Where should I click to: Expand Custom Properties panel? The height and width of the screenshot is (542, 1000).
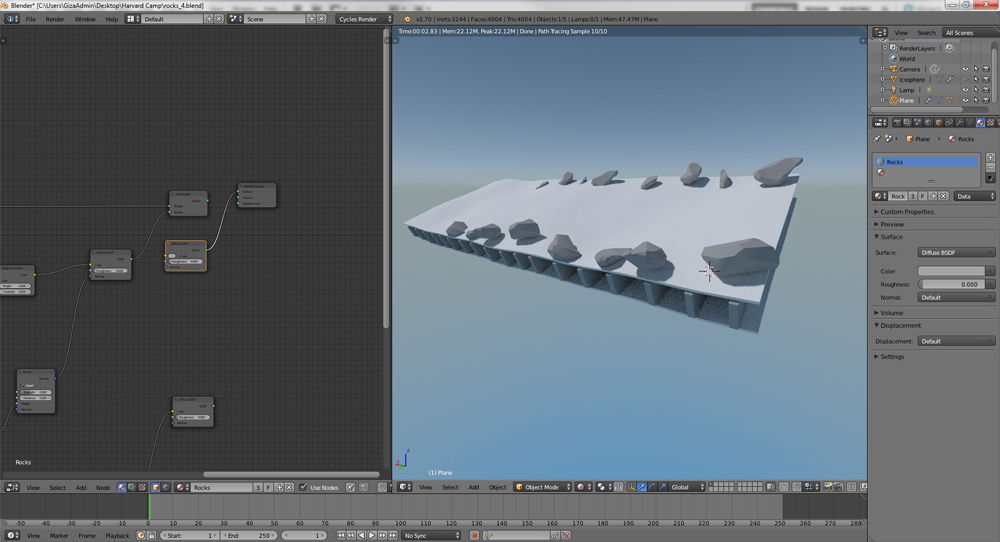(x=906, y=212)
